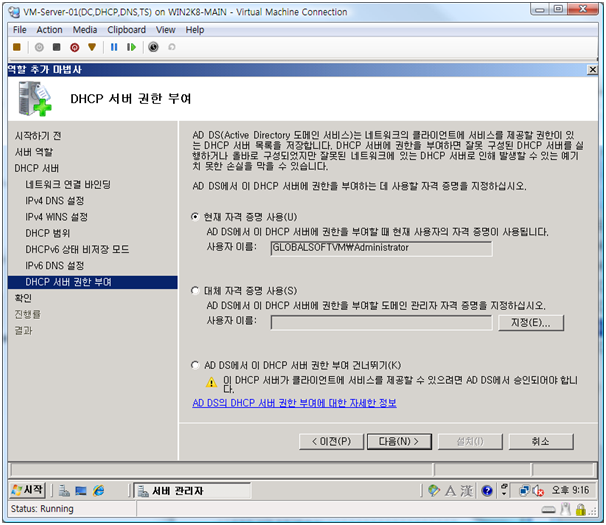
Task: Click the wizard server role header icon
Action: (x=35, y=99)
